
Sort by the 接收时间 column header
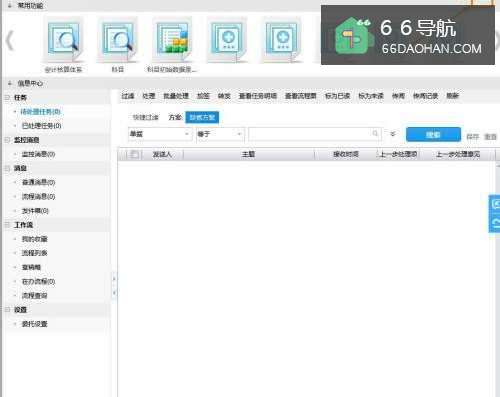346,154
